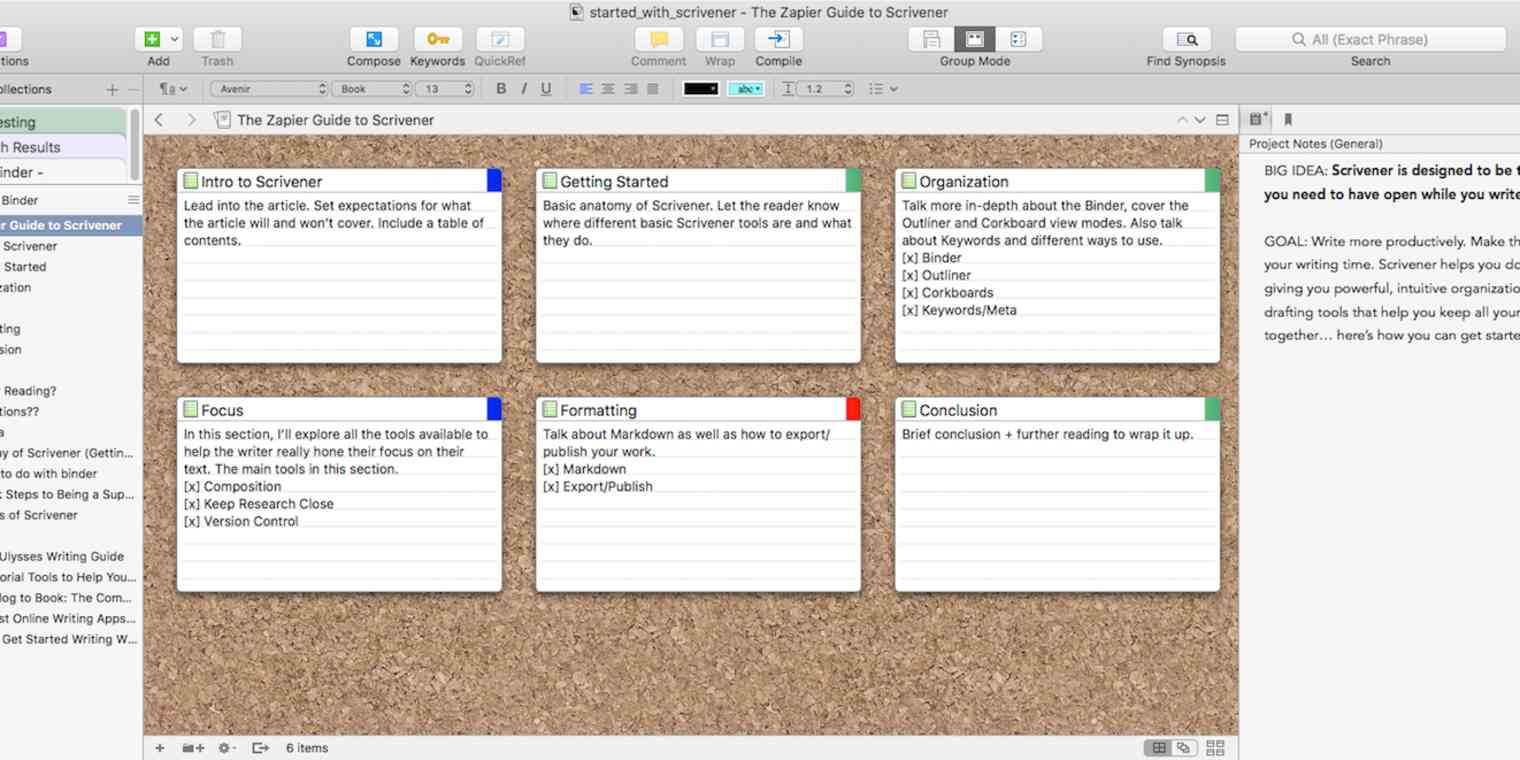The height and width of the screenshot is (760, 1520).
Task: Move the Trash toolbar icon
Action: (217, 40)
